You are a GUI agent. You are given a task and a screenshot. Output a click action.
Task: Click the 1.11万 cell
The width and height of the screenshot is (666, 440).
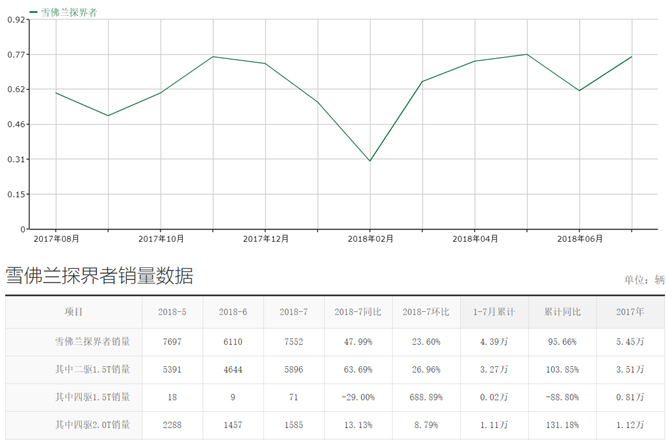pyautogui.click(x=494, y=425)
